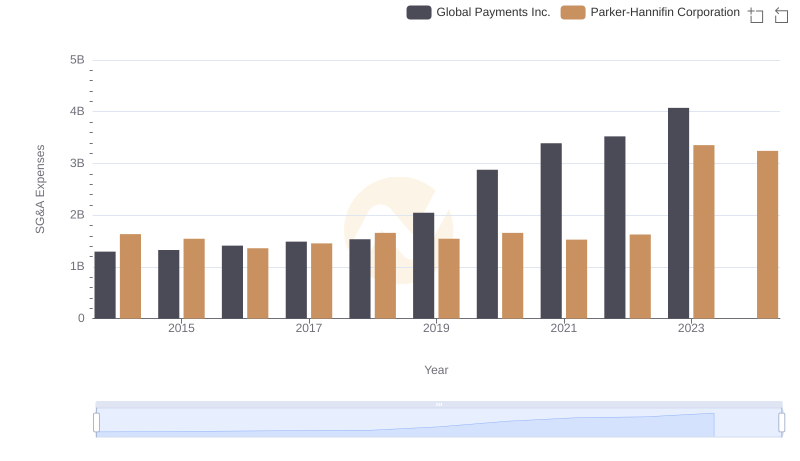This screenshot has height=461, width=800.
Task: Click the 5B y-axis label
Action: tap(77, 60)
